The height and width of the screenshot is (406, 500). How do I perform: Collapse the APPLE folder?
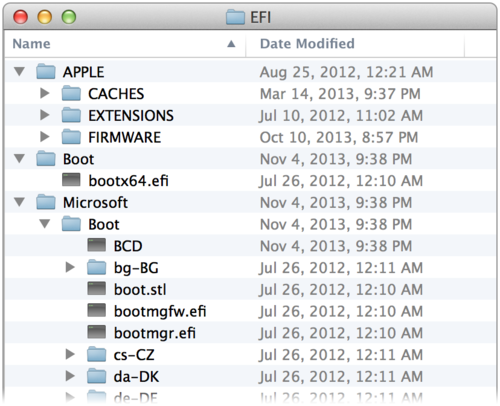(x=20, y=71)
